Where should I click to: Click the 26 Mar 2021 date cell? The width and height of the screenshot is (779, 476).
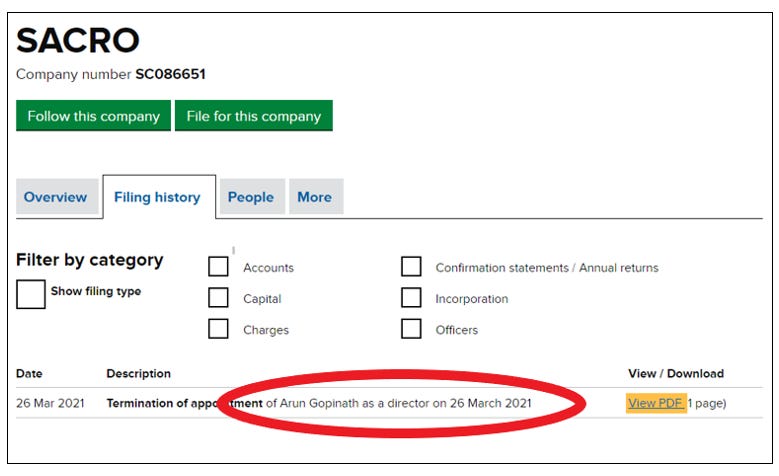(50, 403)
